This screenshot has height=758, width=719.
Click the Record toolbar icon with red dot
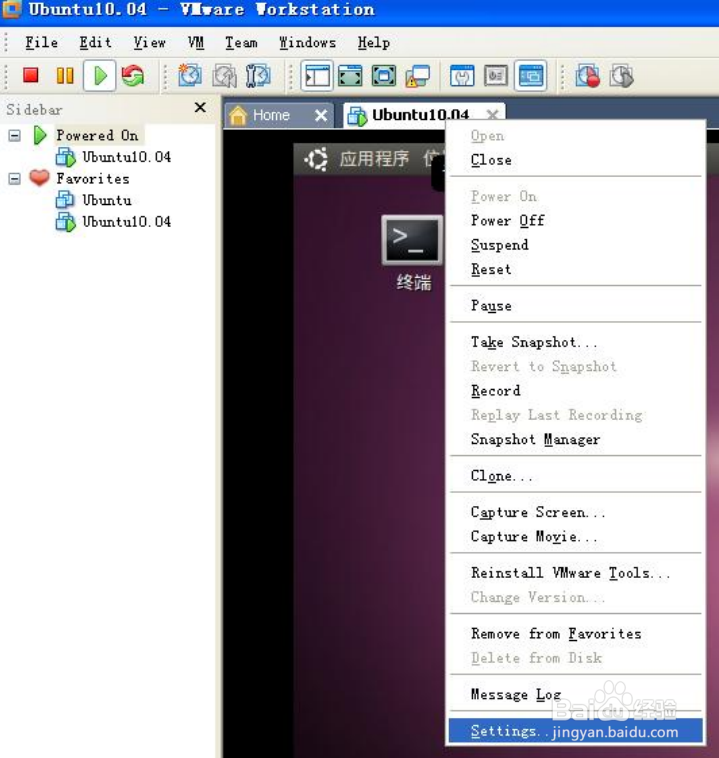click(x=587, y=75)
